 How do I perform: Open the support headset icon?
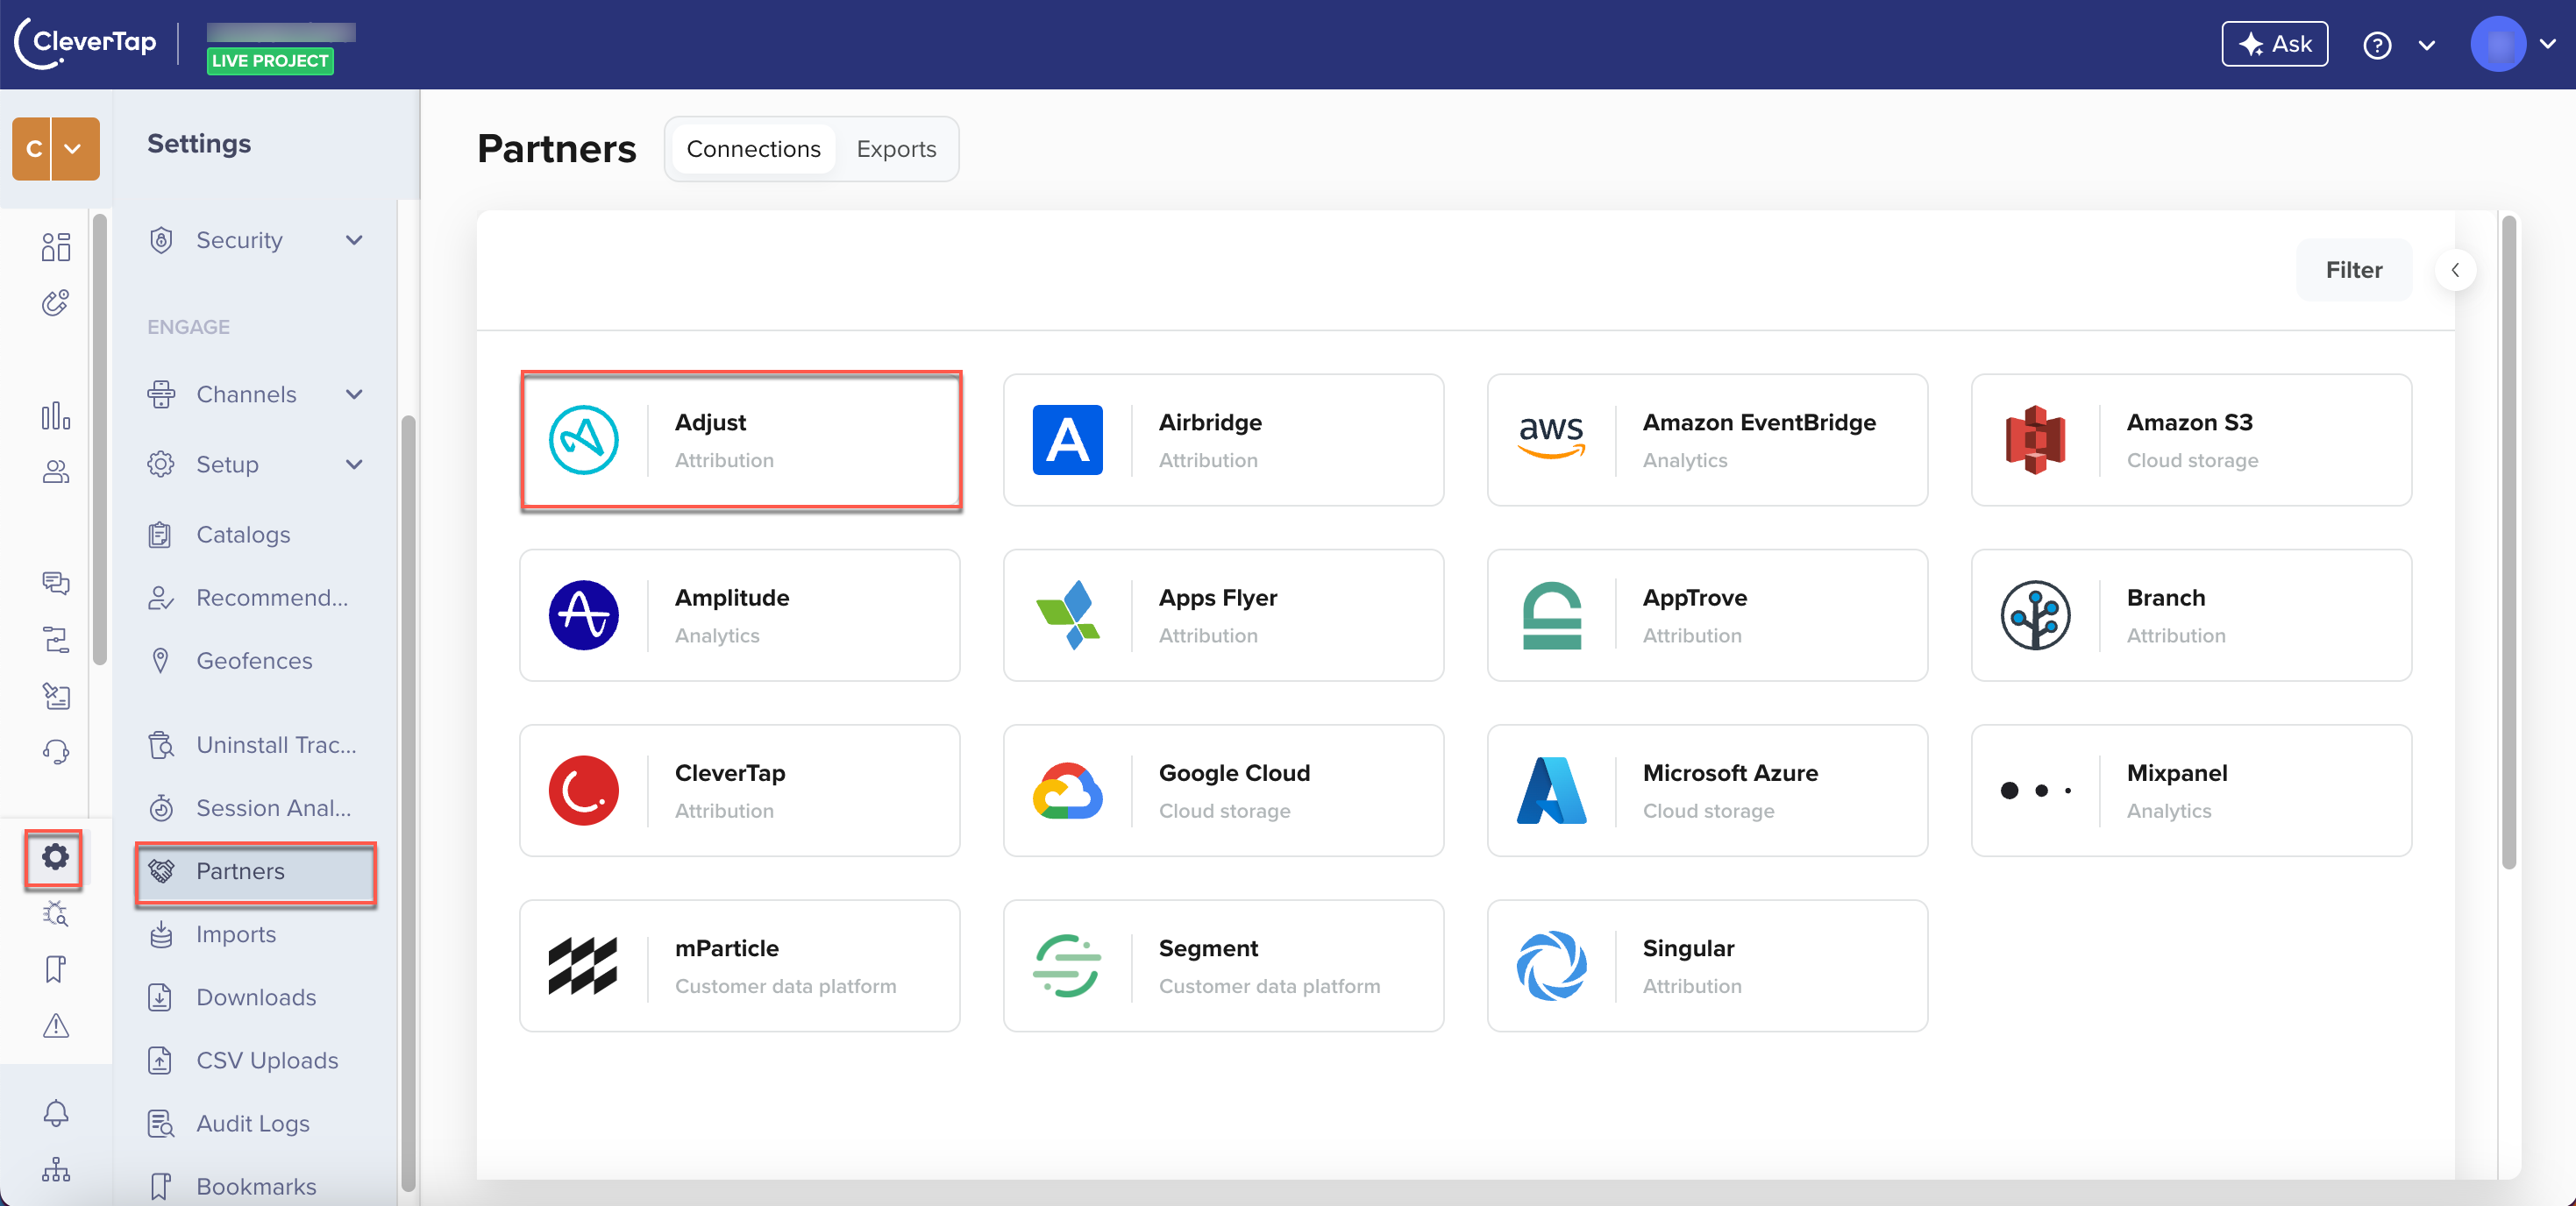click(56, 752)
